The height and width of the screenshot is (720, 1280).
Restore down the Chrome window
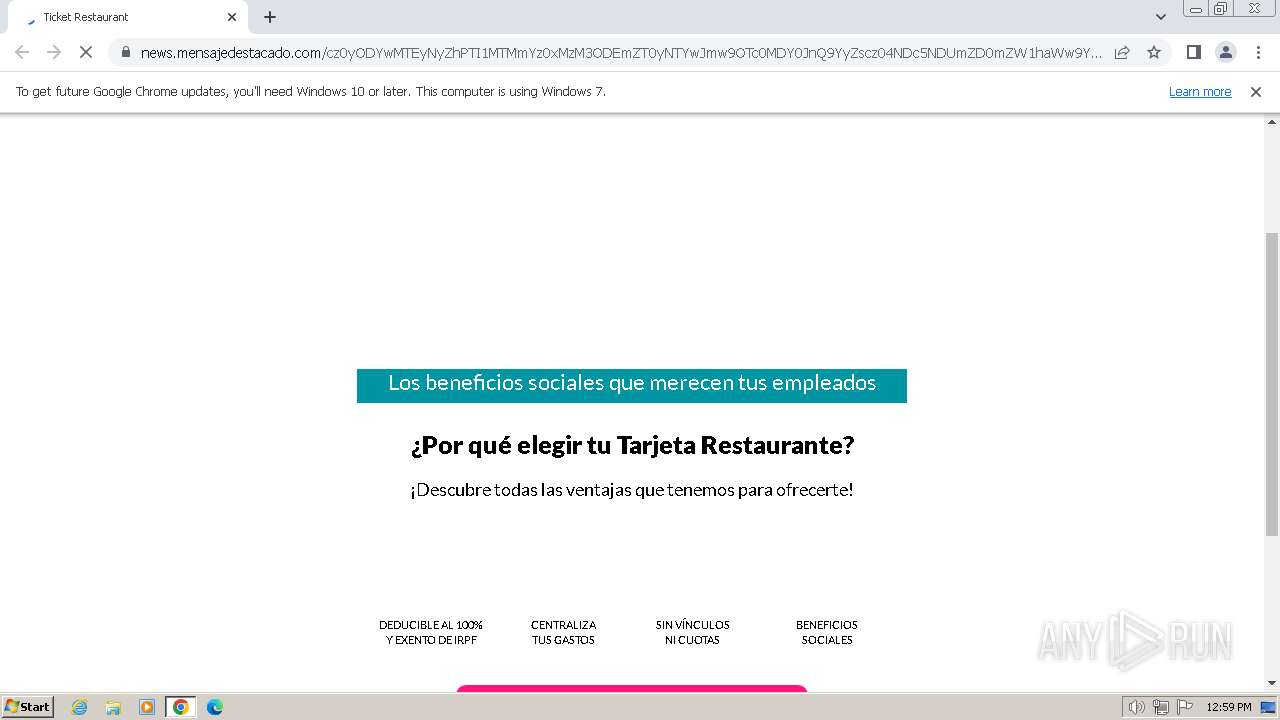pyautogui.click(x=1221, y=9)
